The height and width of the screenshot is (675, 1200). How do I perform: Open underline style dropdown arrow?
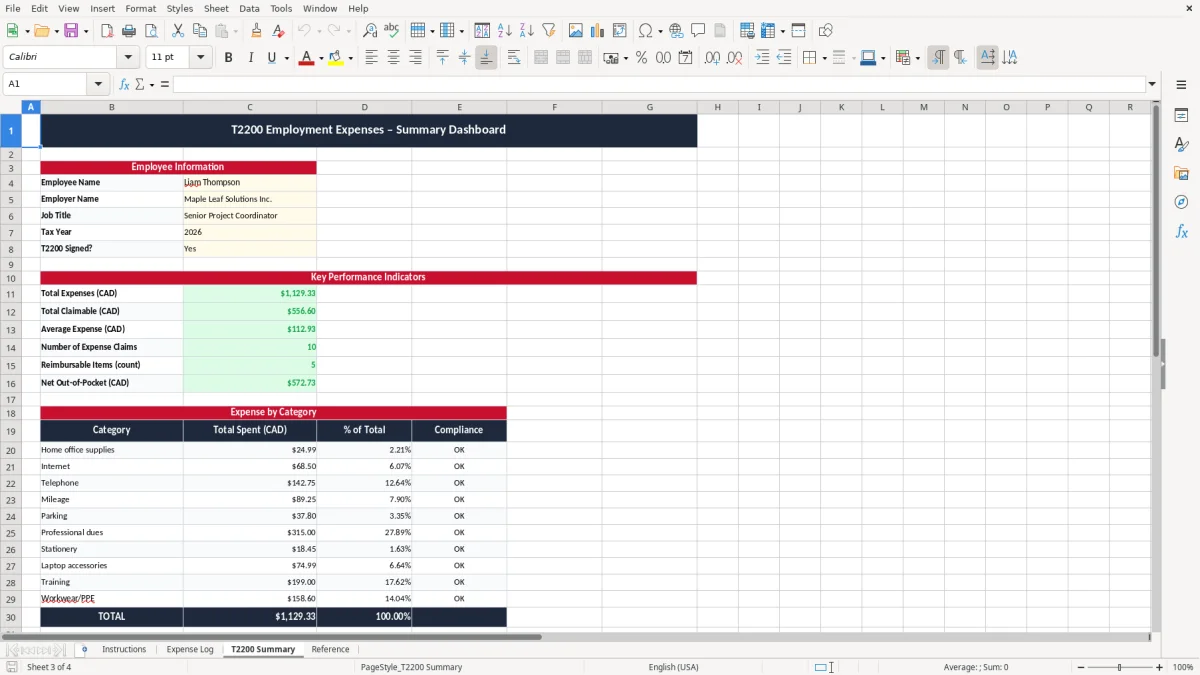coord(286,58)
